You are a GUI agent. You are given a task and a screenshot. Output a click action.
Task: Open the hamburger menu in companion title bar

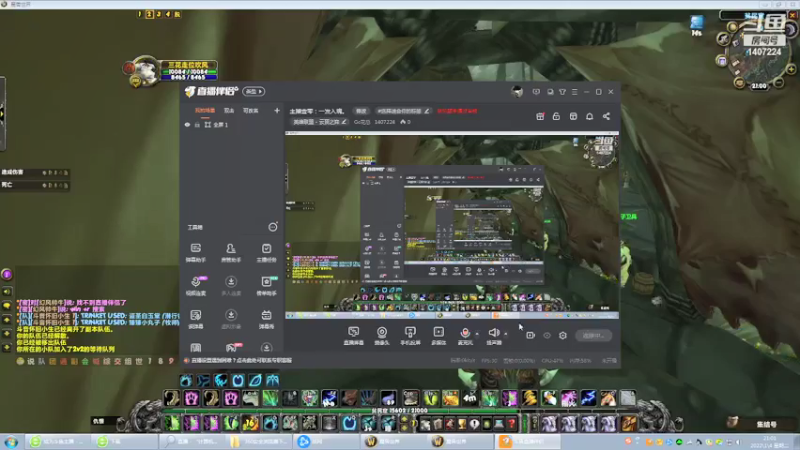point(574,92)
